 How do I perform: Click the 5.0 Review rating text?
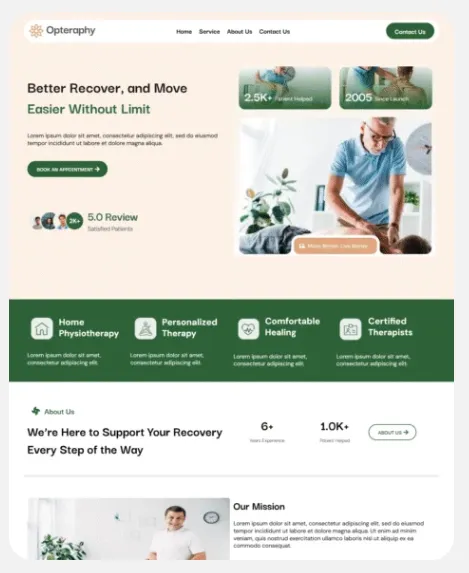(x=113, y=217)
